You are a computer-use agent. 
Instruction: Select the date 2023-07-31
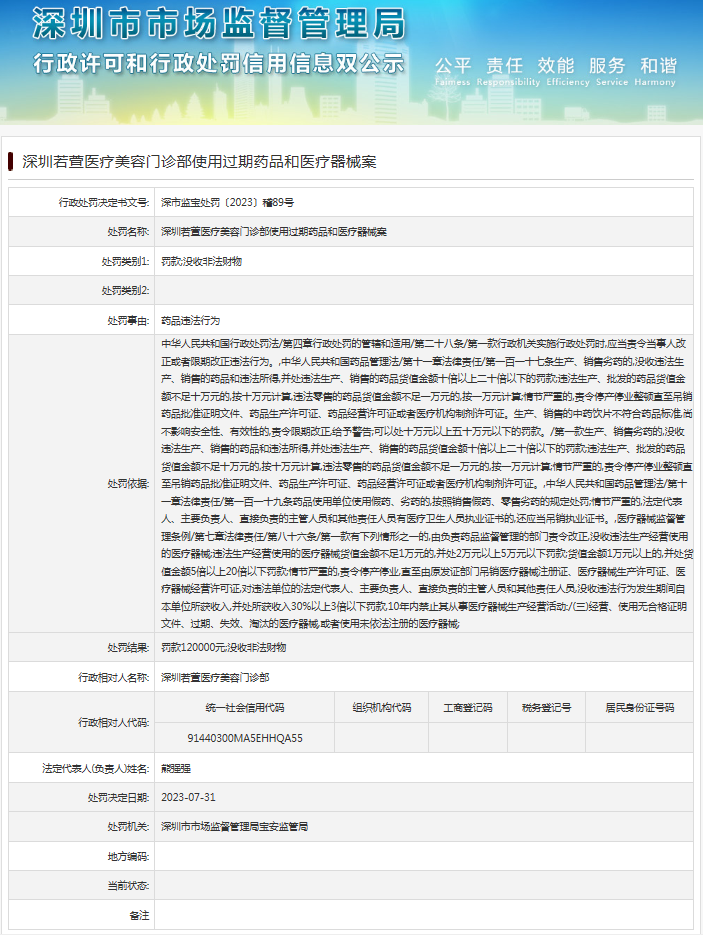coord(188,797)
